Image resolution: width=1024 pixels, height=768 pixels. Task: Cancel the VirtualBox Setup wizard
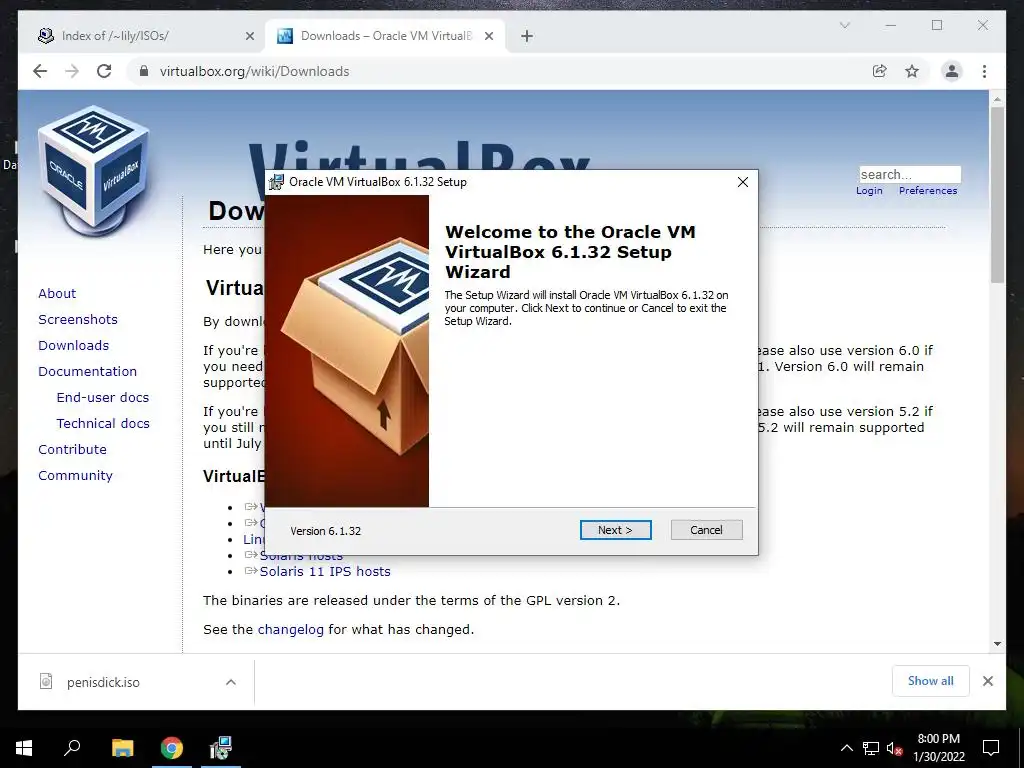point(707,530)
